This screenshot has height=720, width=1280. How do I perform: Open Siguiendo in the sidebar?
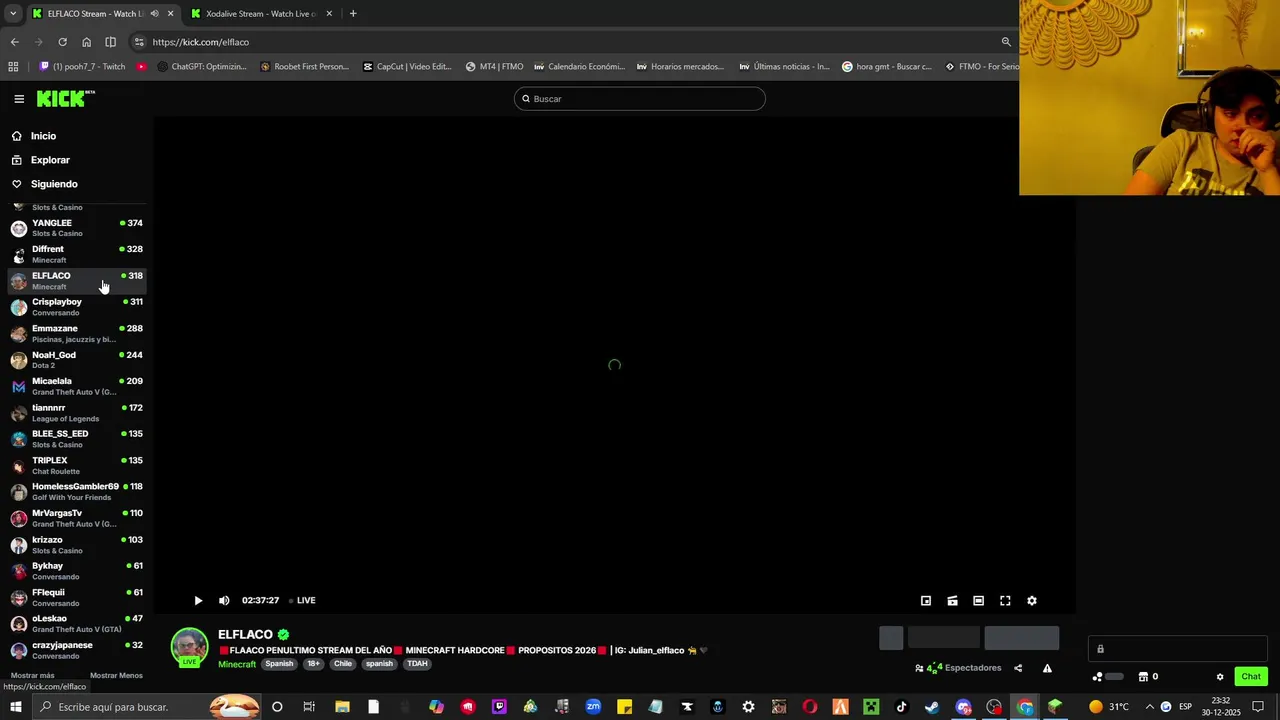point(54,184)
